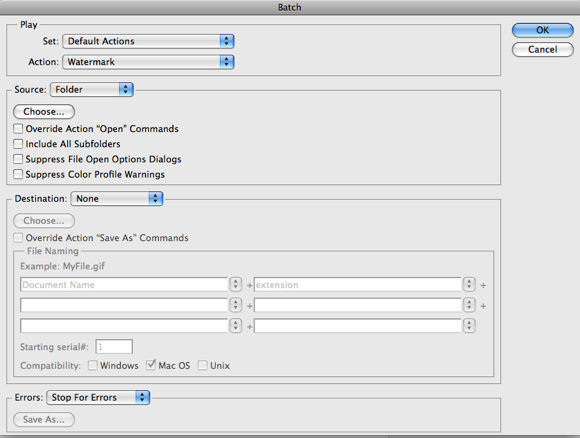Check Include All Subfolders
The width and height of the screenshot is (580, 438).
[x=18, y=144]
